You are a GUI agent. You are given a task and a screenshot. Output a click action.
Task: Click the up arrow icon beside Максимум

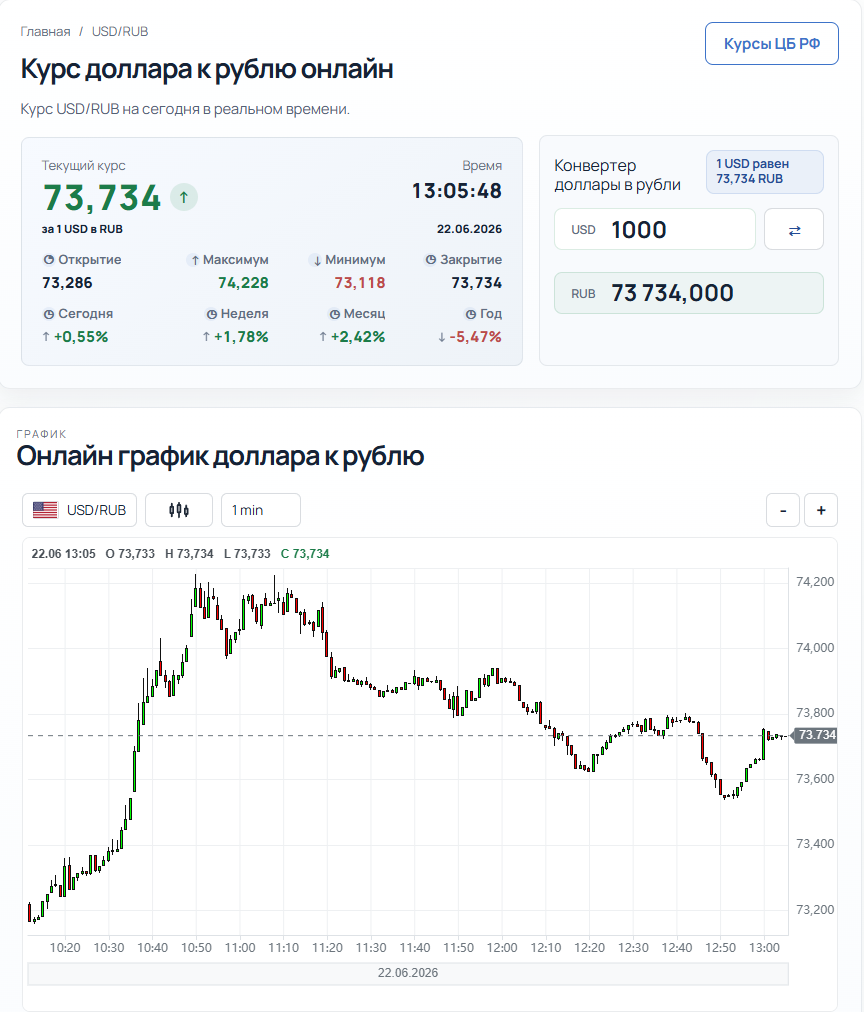coord(195,260)
